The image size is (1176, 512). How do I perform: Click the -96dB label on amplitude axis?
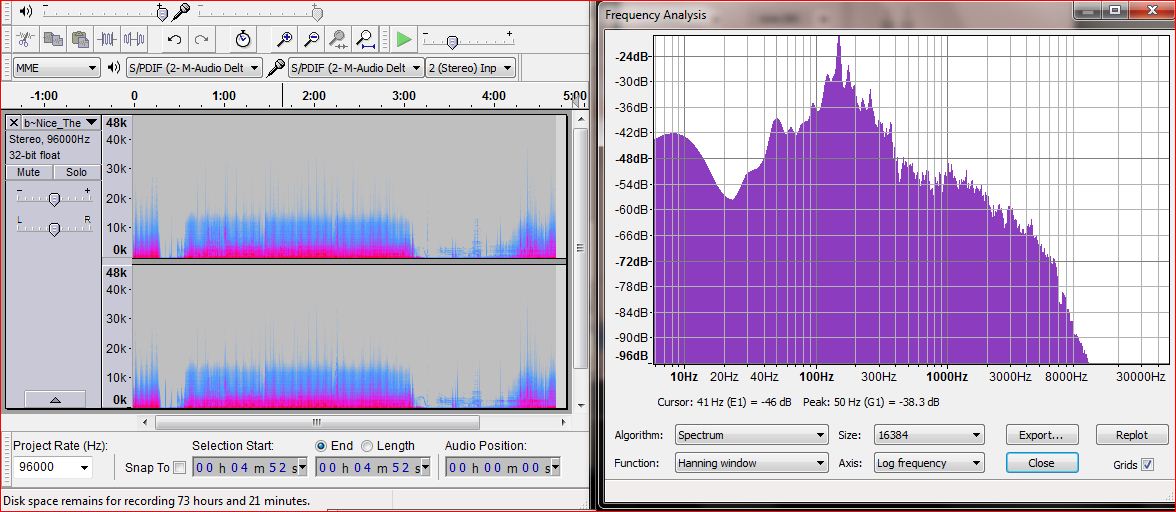coord(633,355)
